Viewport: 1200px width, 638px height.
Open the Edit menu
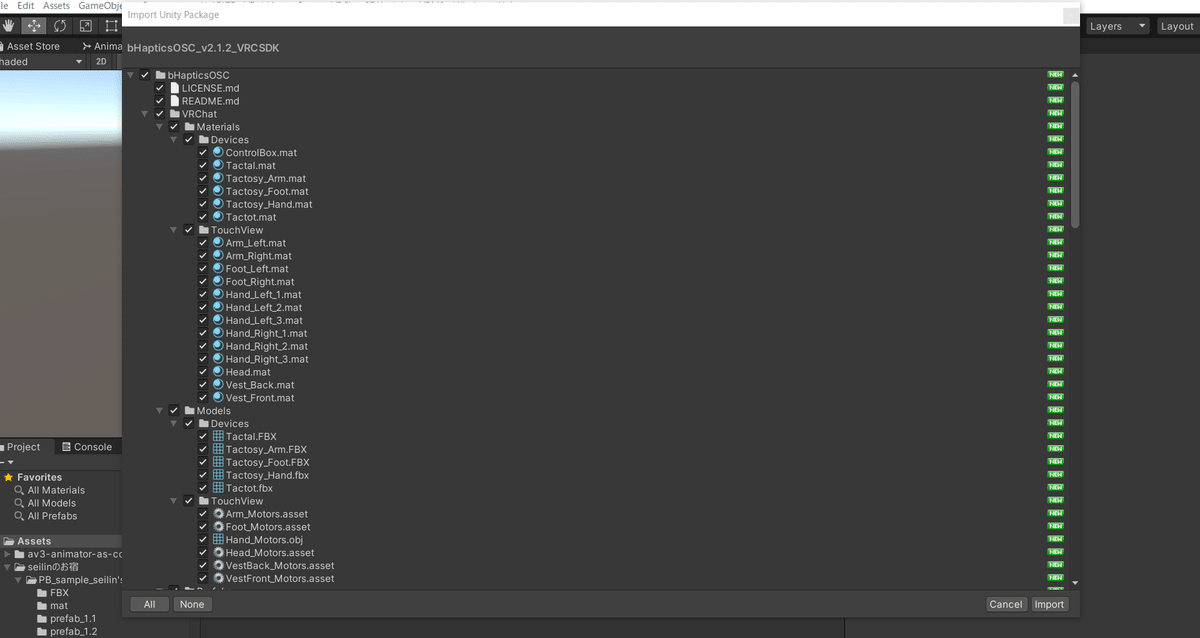pyautogui.click(x=25, y=6)
